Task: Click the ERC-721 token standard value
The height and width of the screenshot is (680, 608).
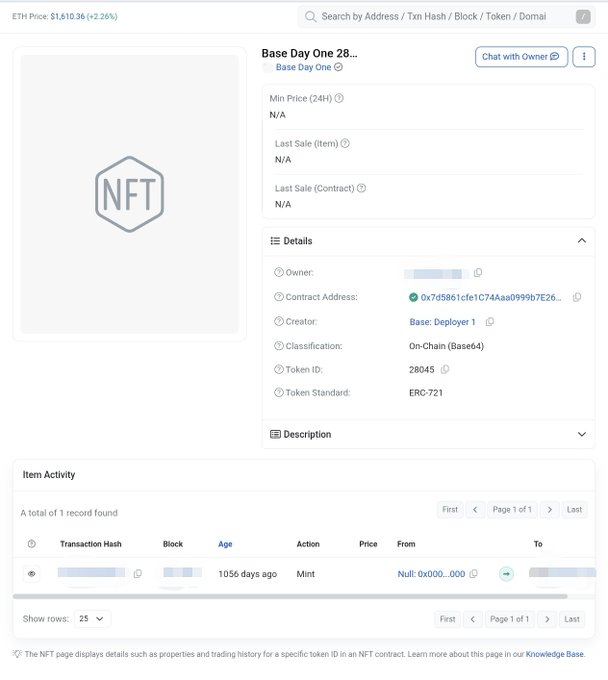Action: [x=426, y=392]
